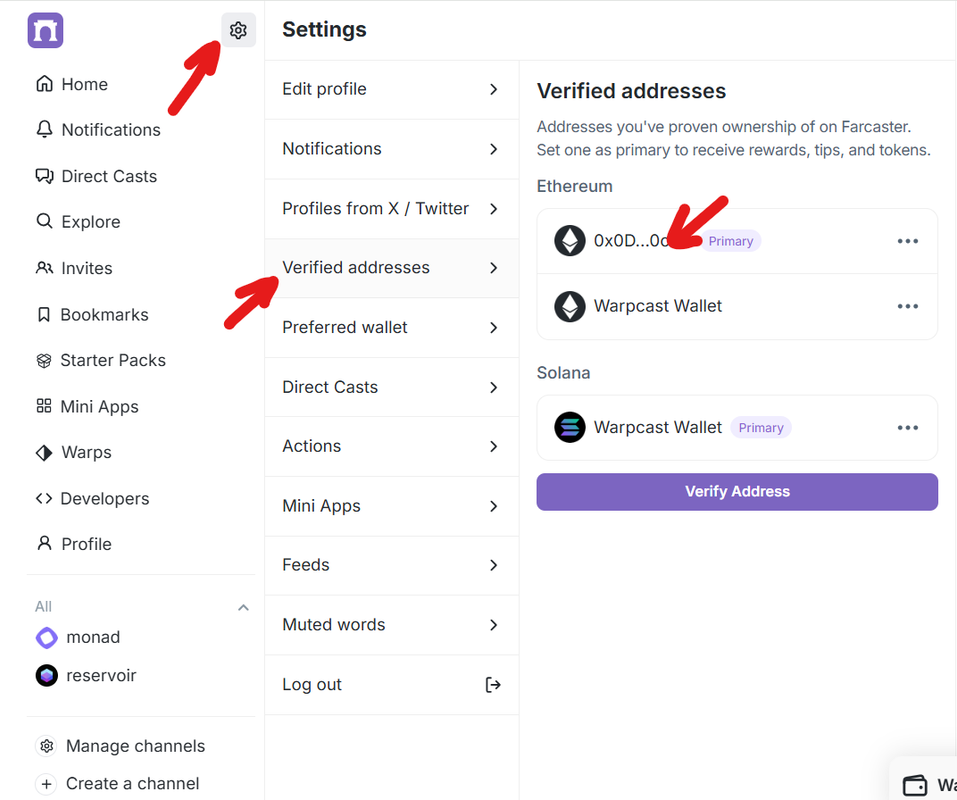Expand Feeds chevron arrow
Screen dimensions: 957x800
tap(494, 566)
